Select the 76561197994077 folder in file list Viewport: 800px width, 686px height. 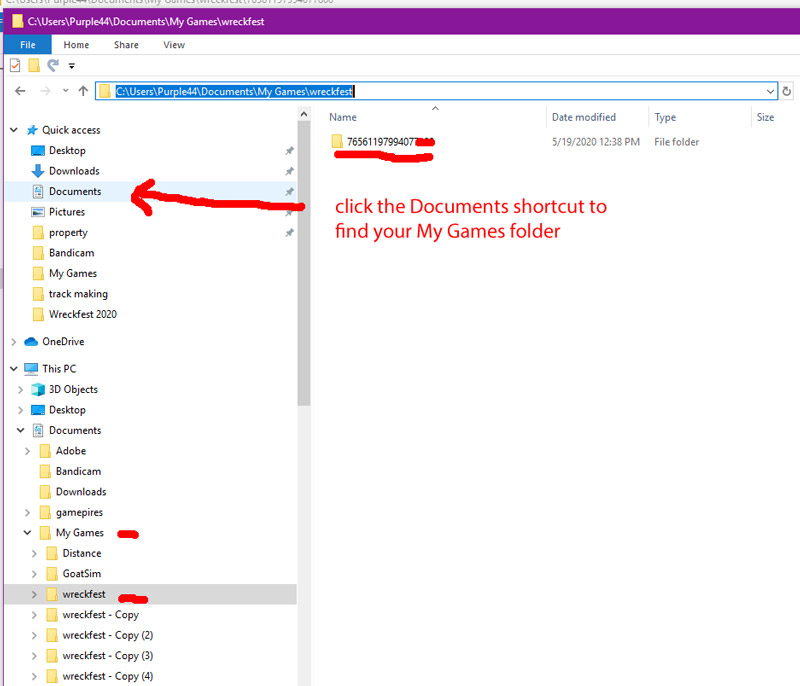(x=383, y=142)
